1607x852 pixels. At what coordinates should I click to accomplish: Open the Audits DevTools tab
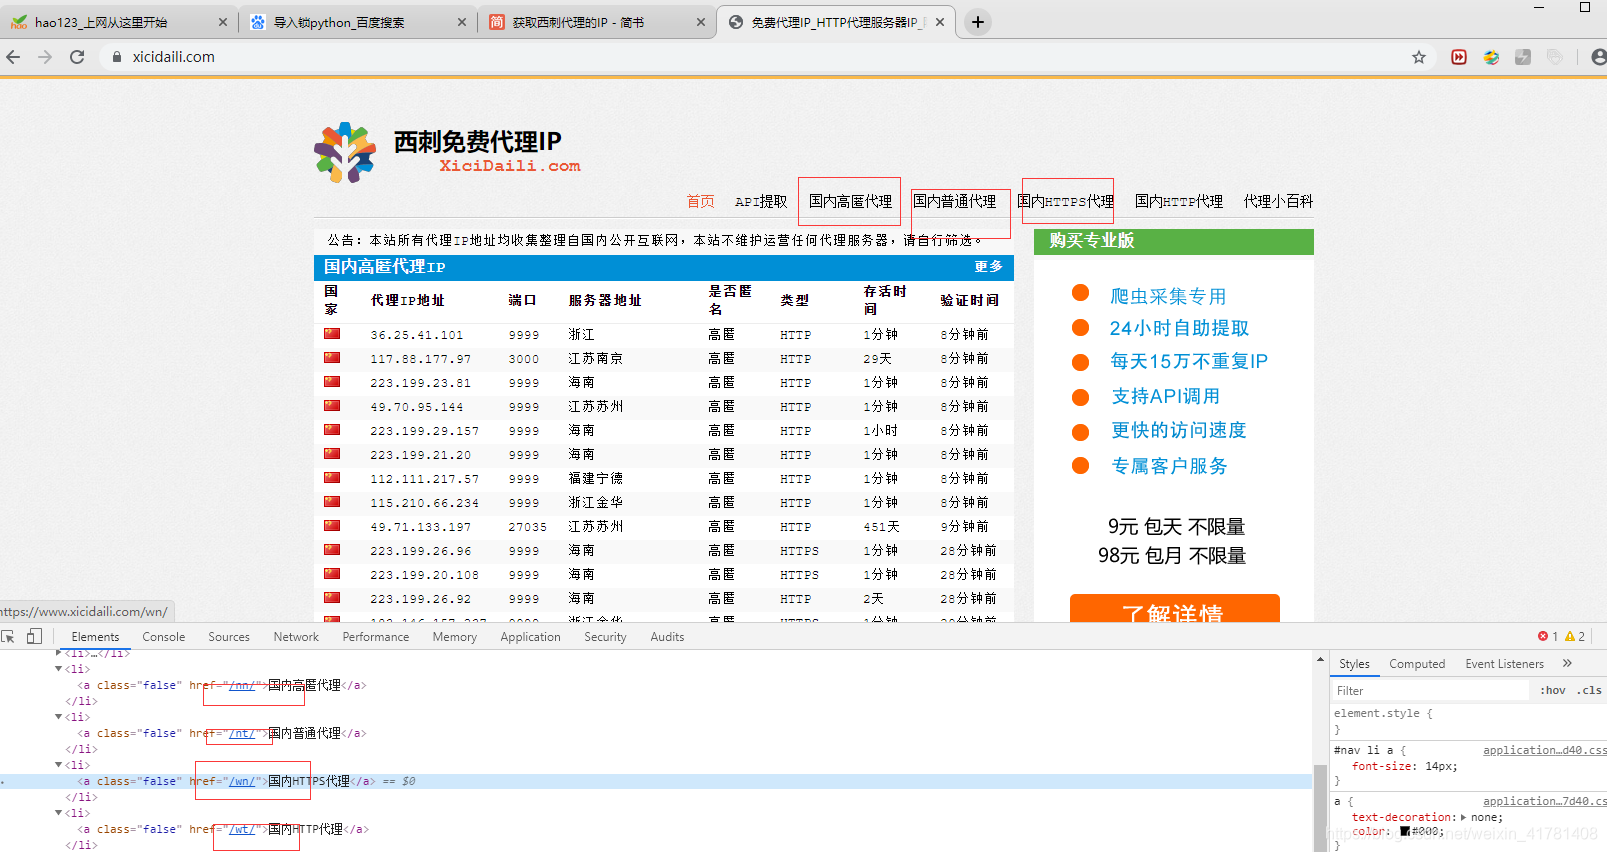pyautogui.click(x=668, y=637)
